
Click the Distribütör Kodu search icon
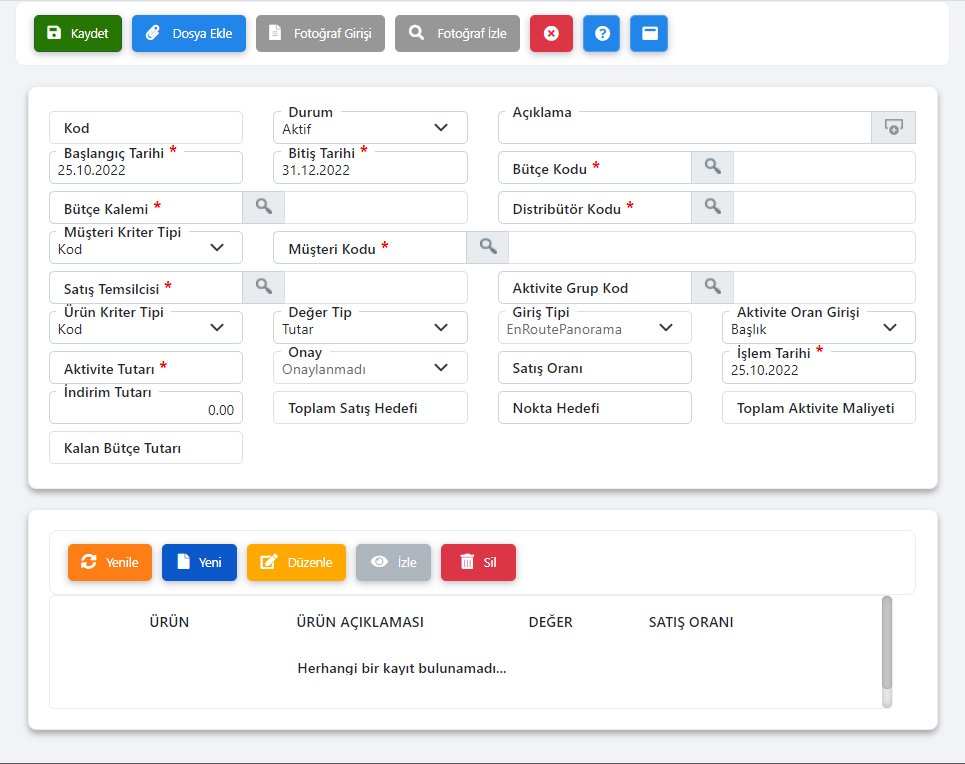click(712, 207)
